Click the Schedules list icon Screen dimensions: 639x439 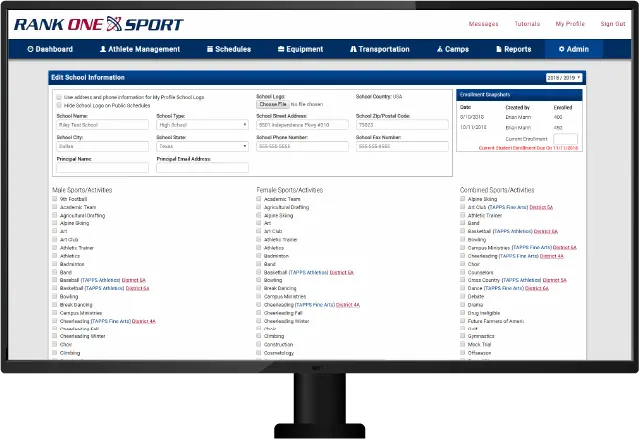point(210,49)
